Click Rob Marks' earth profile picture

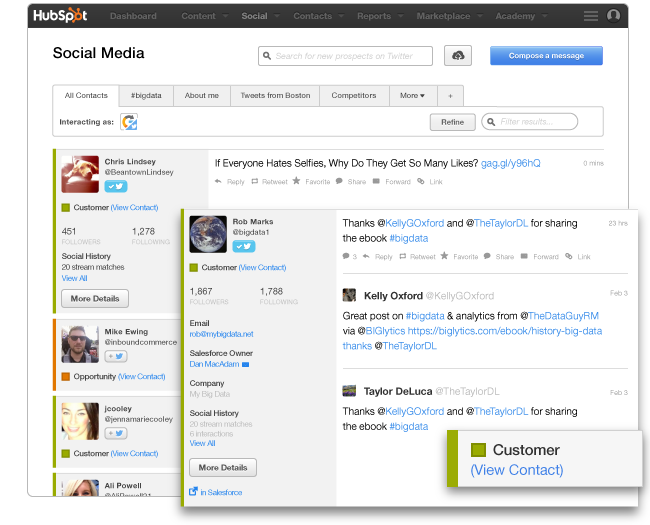[x=208, y=234]
